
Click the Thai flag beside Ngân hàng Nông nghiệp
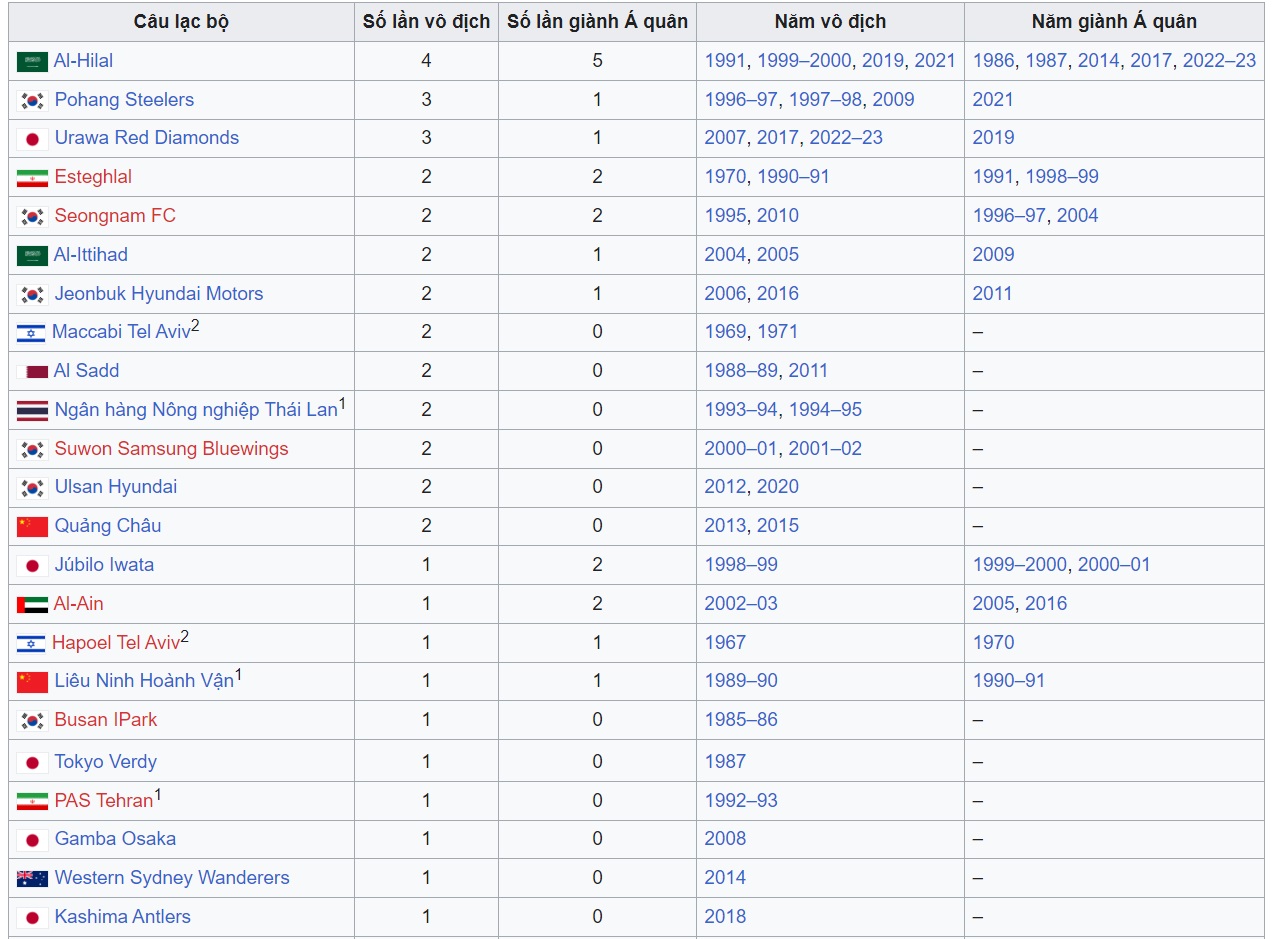(32, 410)
